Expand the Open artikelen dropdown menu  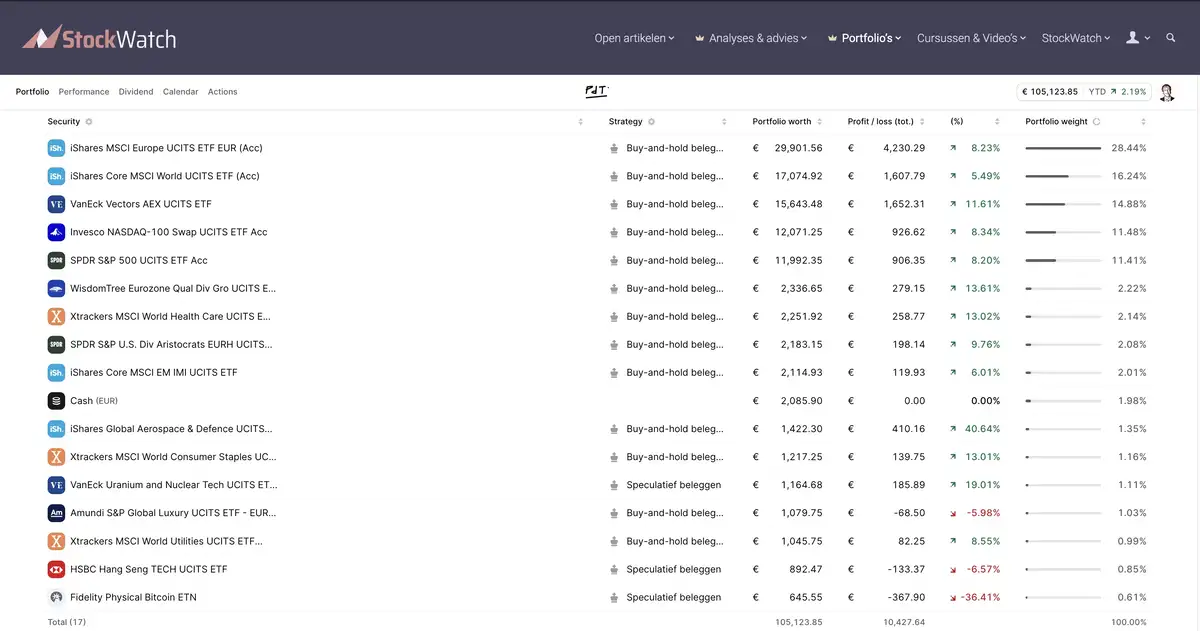point(634,38)
